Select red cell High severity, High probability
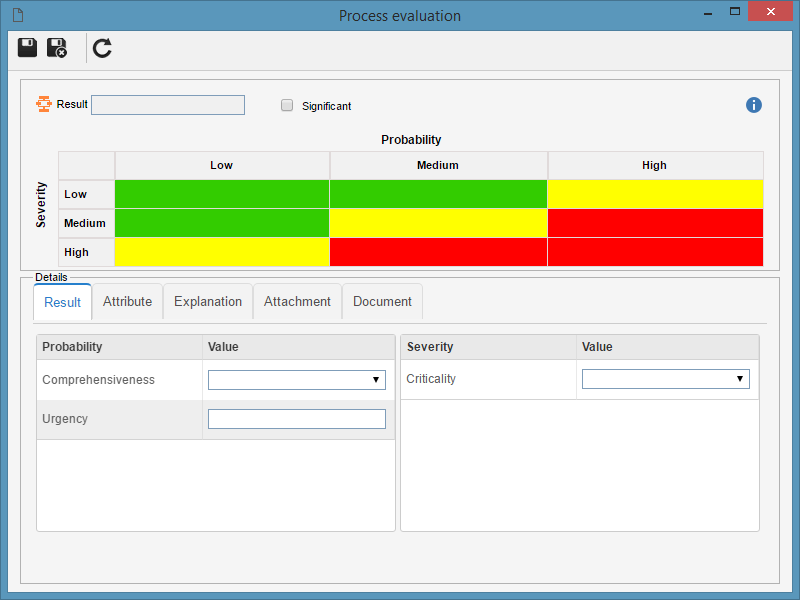The width and height of the screenshot is (800, 600). 656,252
